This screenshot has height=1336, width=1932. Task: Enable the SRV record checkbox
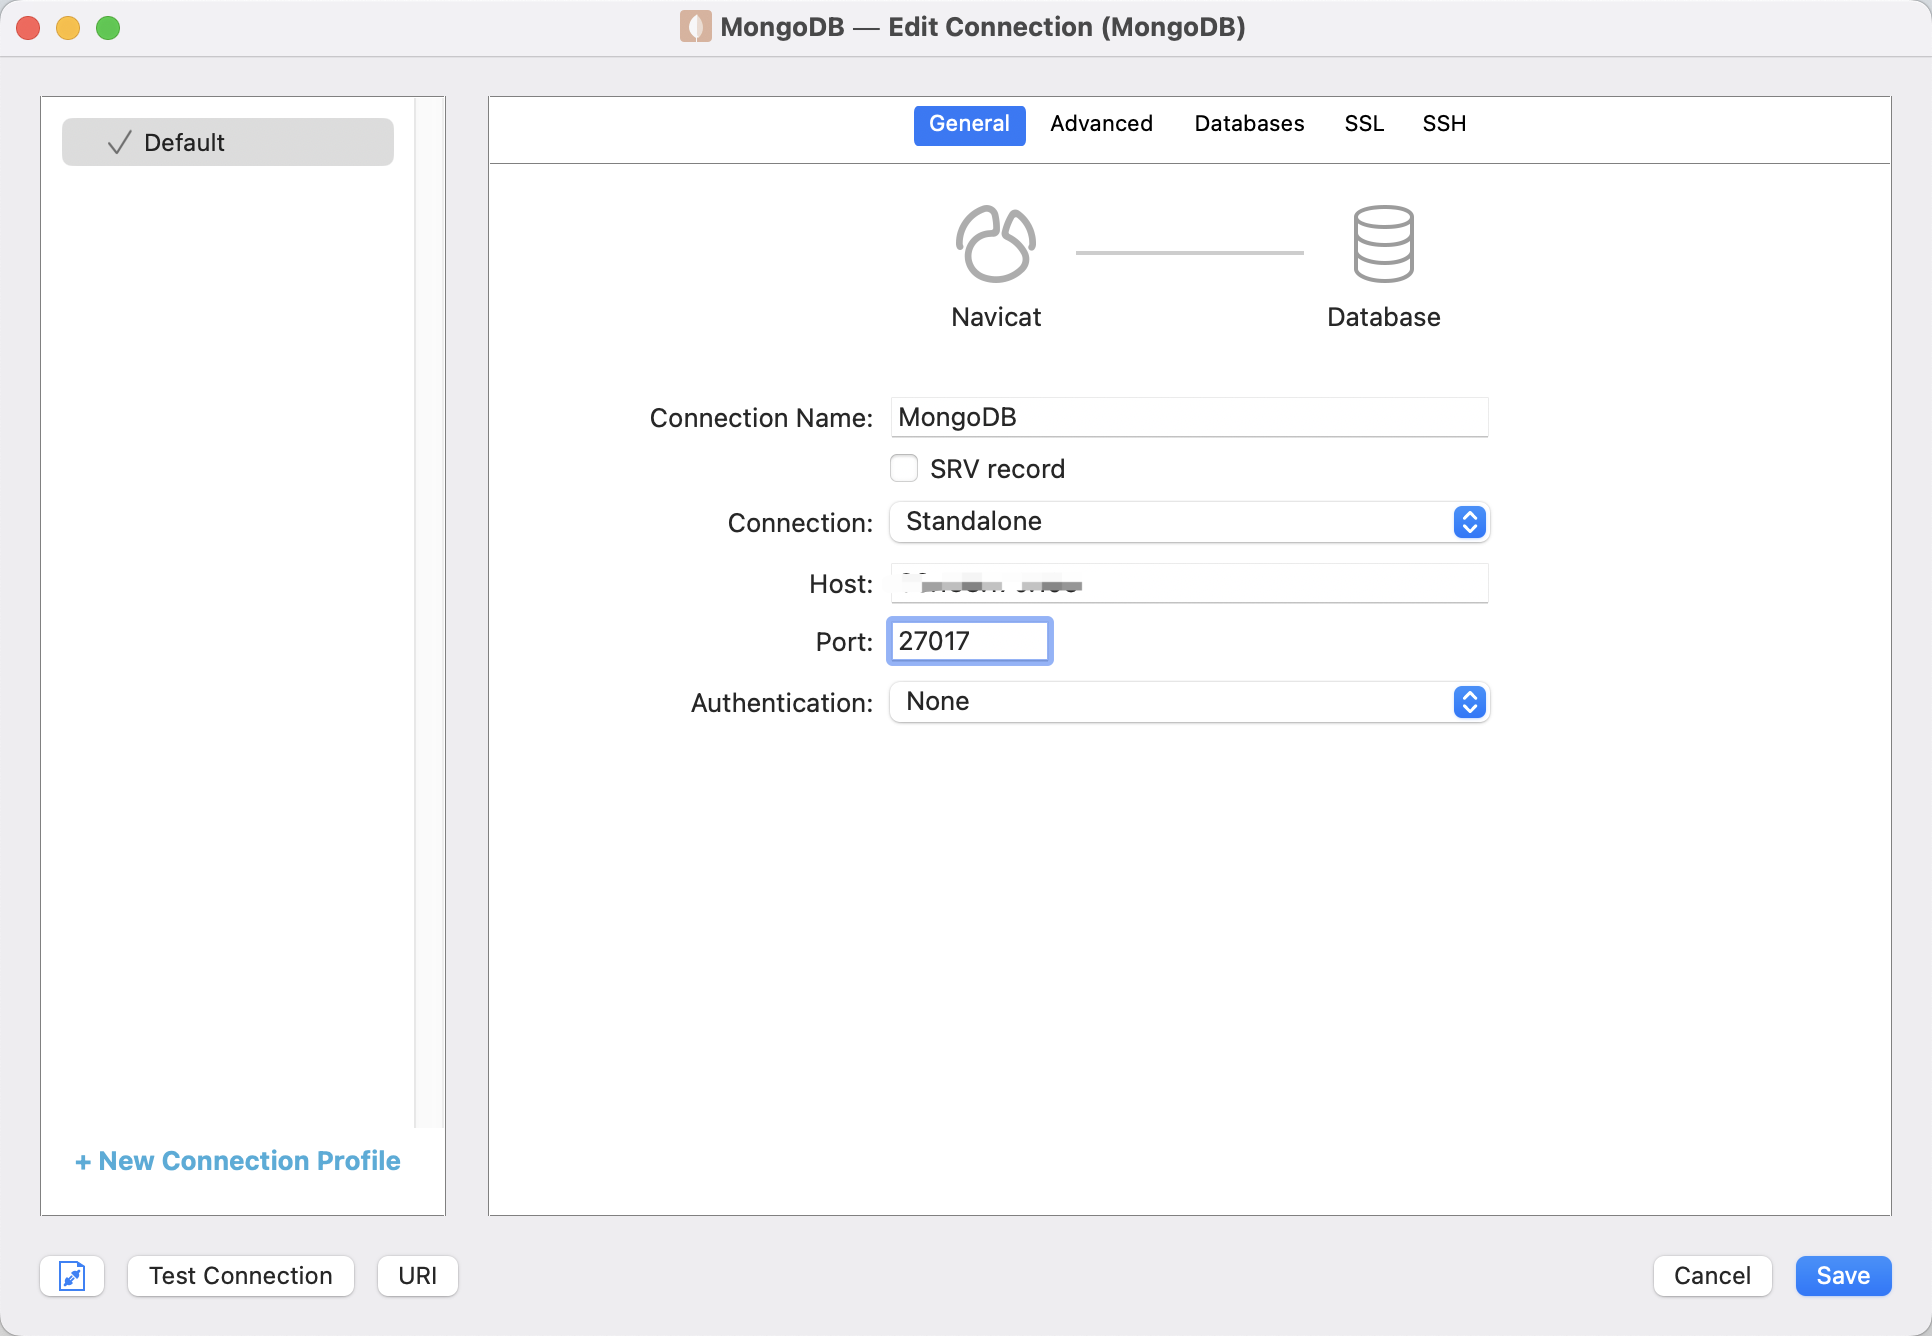(x=904, y=468)
